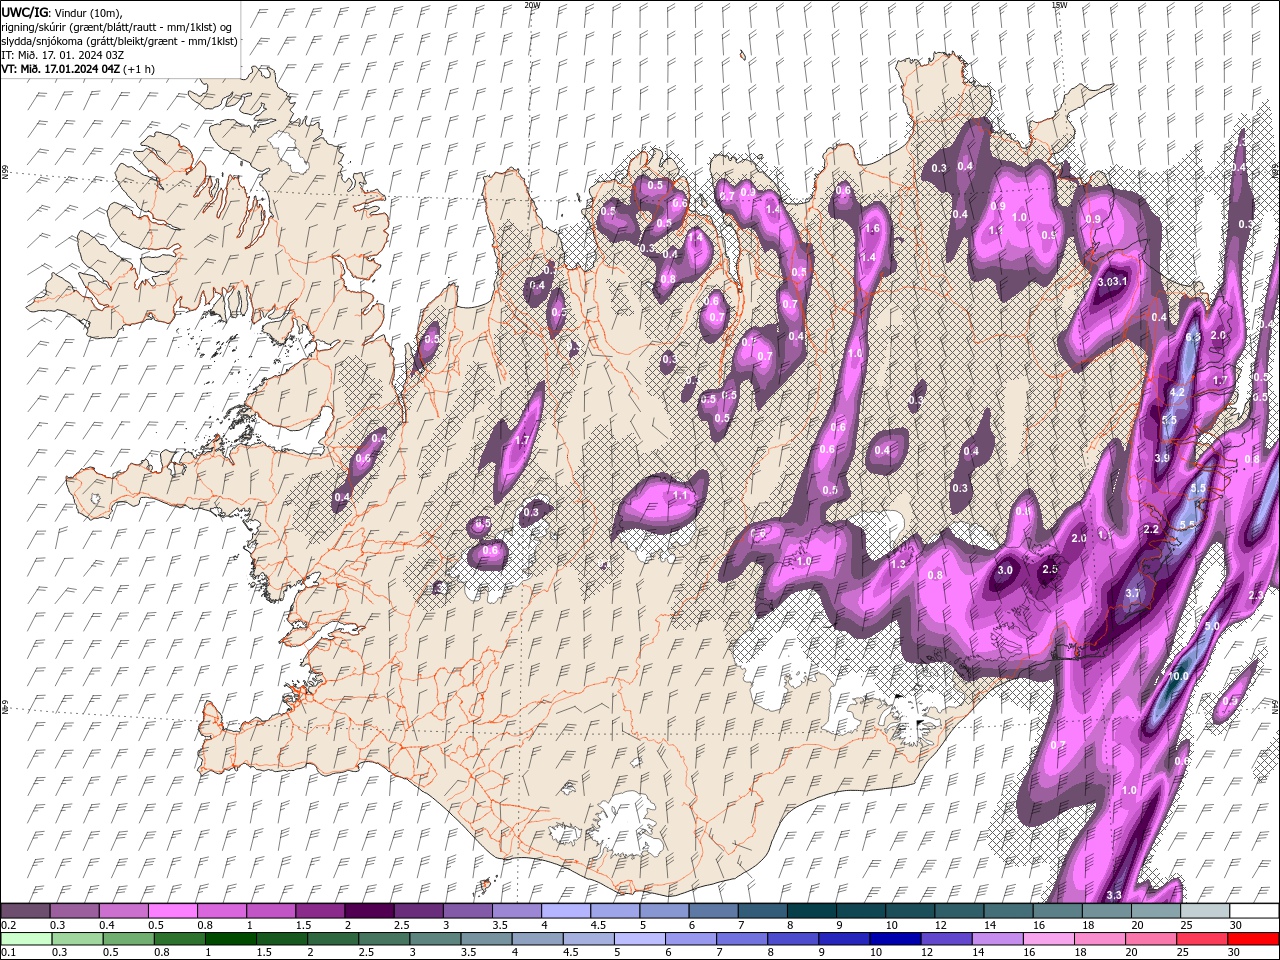Click the navy blue 10–12 rain legend swatch
The width and height of the screenshot is (1280, 960).
click(893, 939)
